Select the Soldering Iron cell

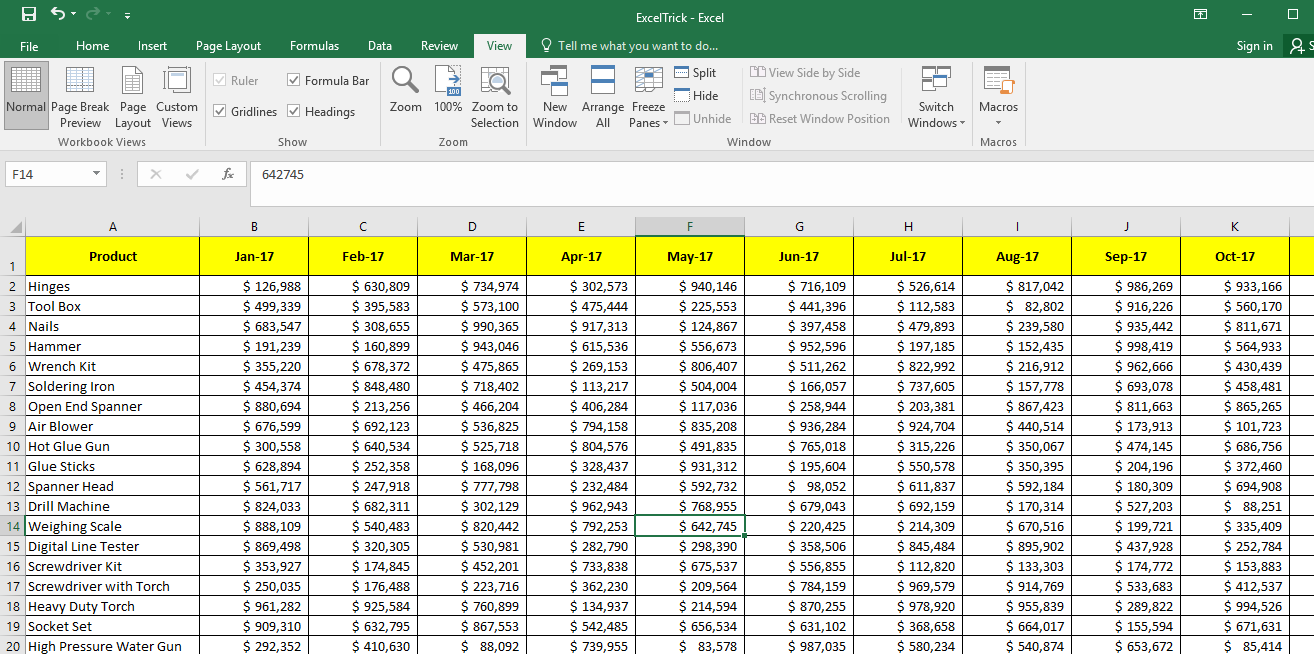click(x=113, y=386)
